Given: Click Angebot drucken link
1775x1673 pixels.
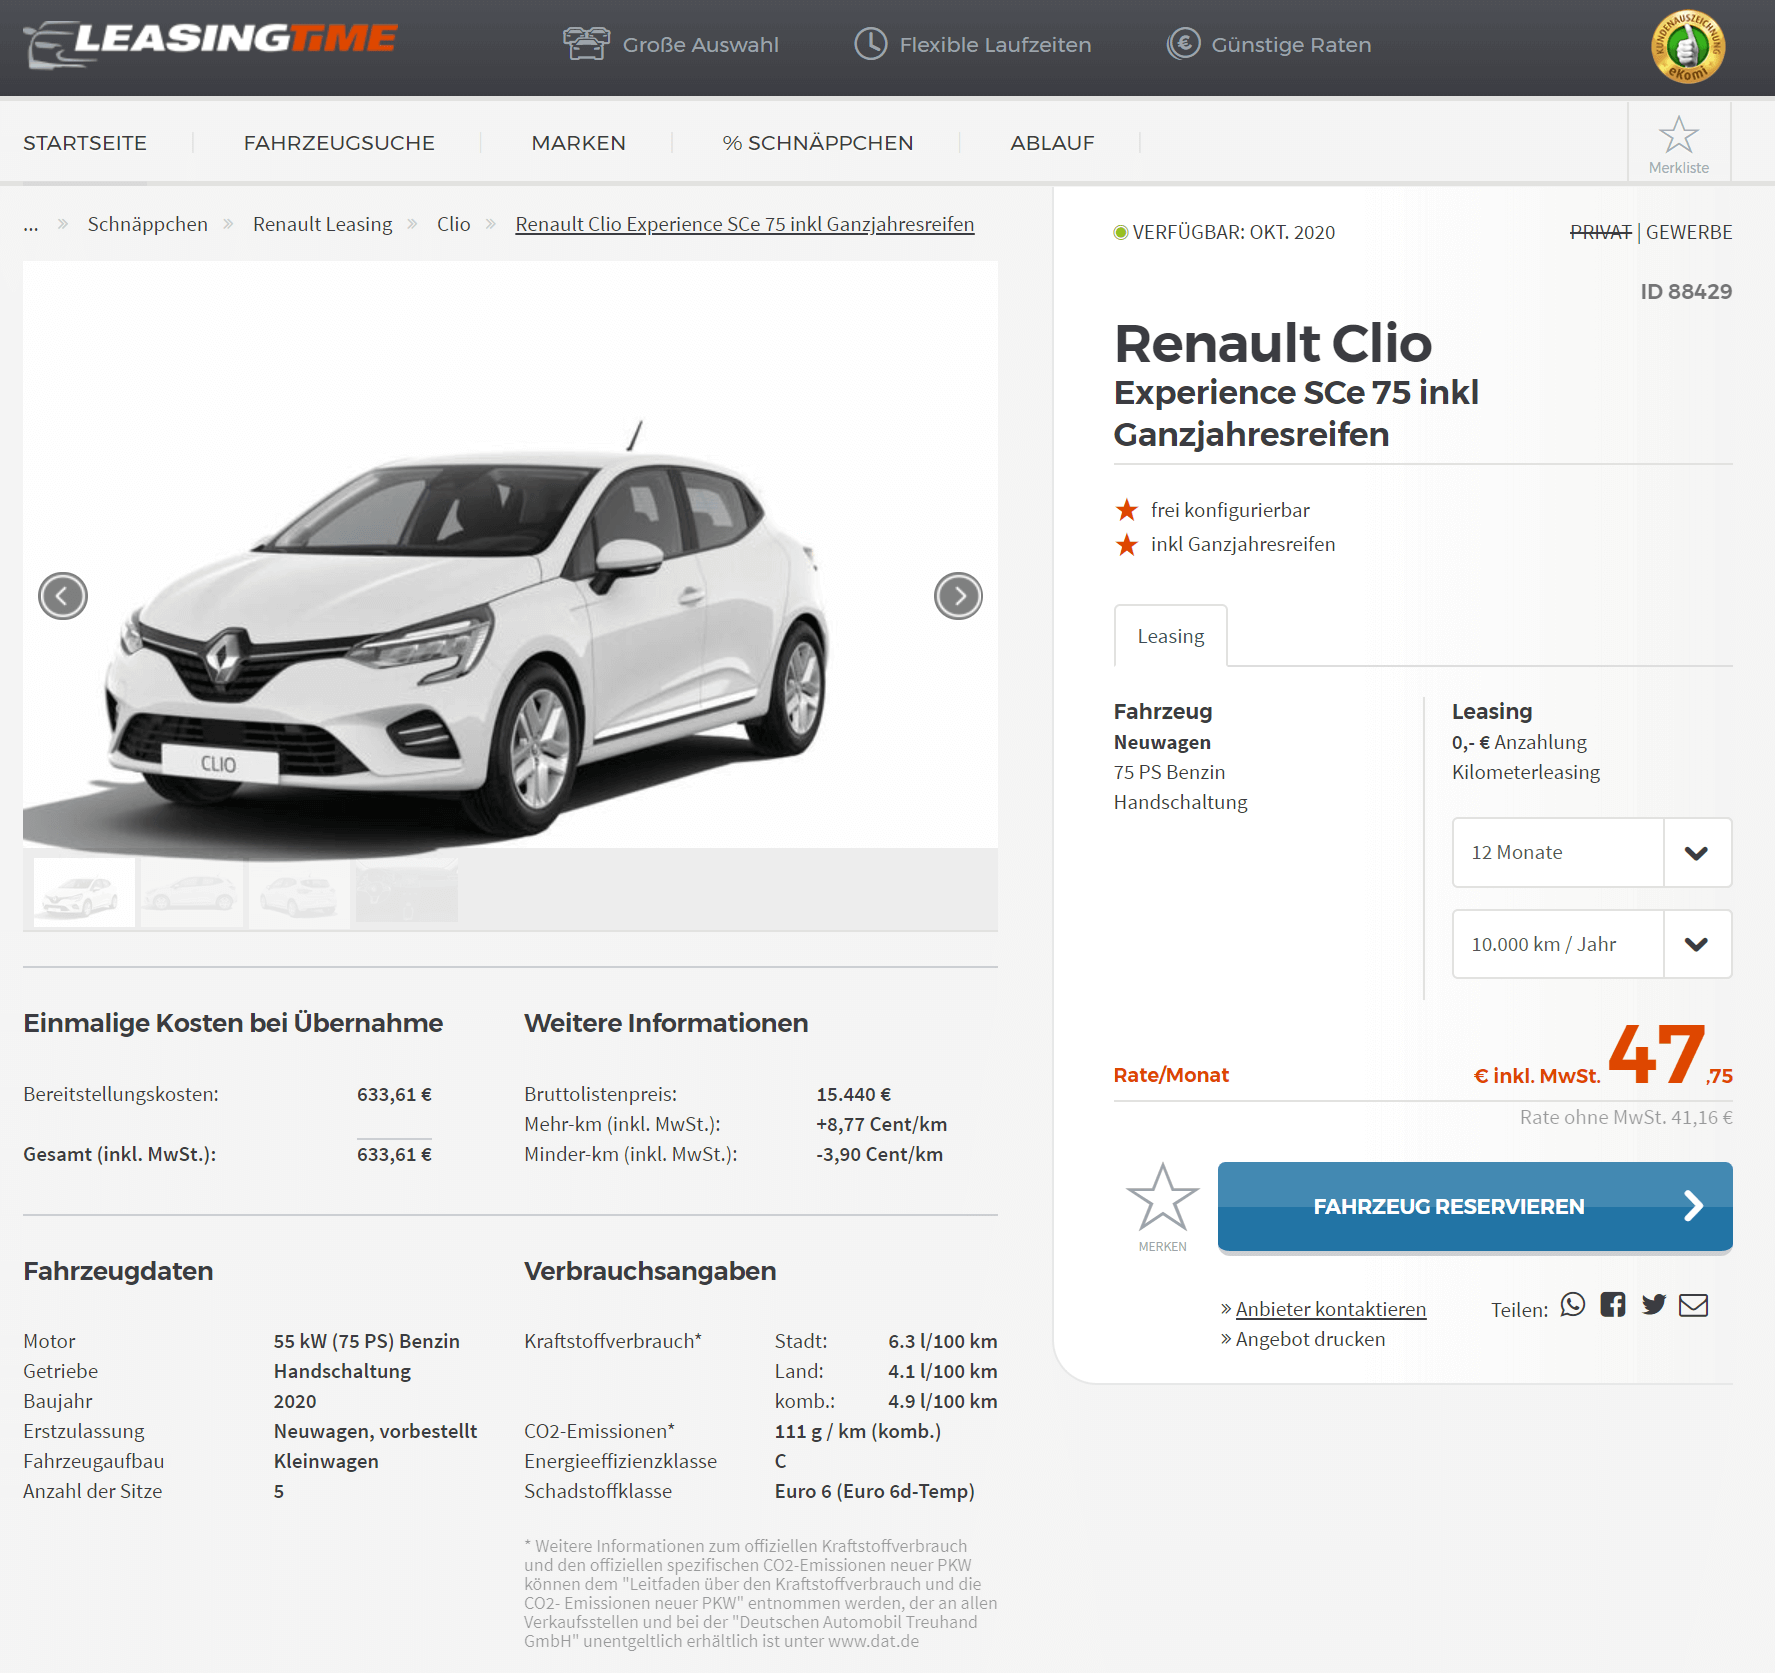Looking at the screenshot, I should point(1311,1339).
